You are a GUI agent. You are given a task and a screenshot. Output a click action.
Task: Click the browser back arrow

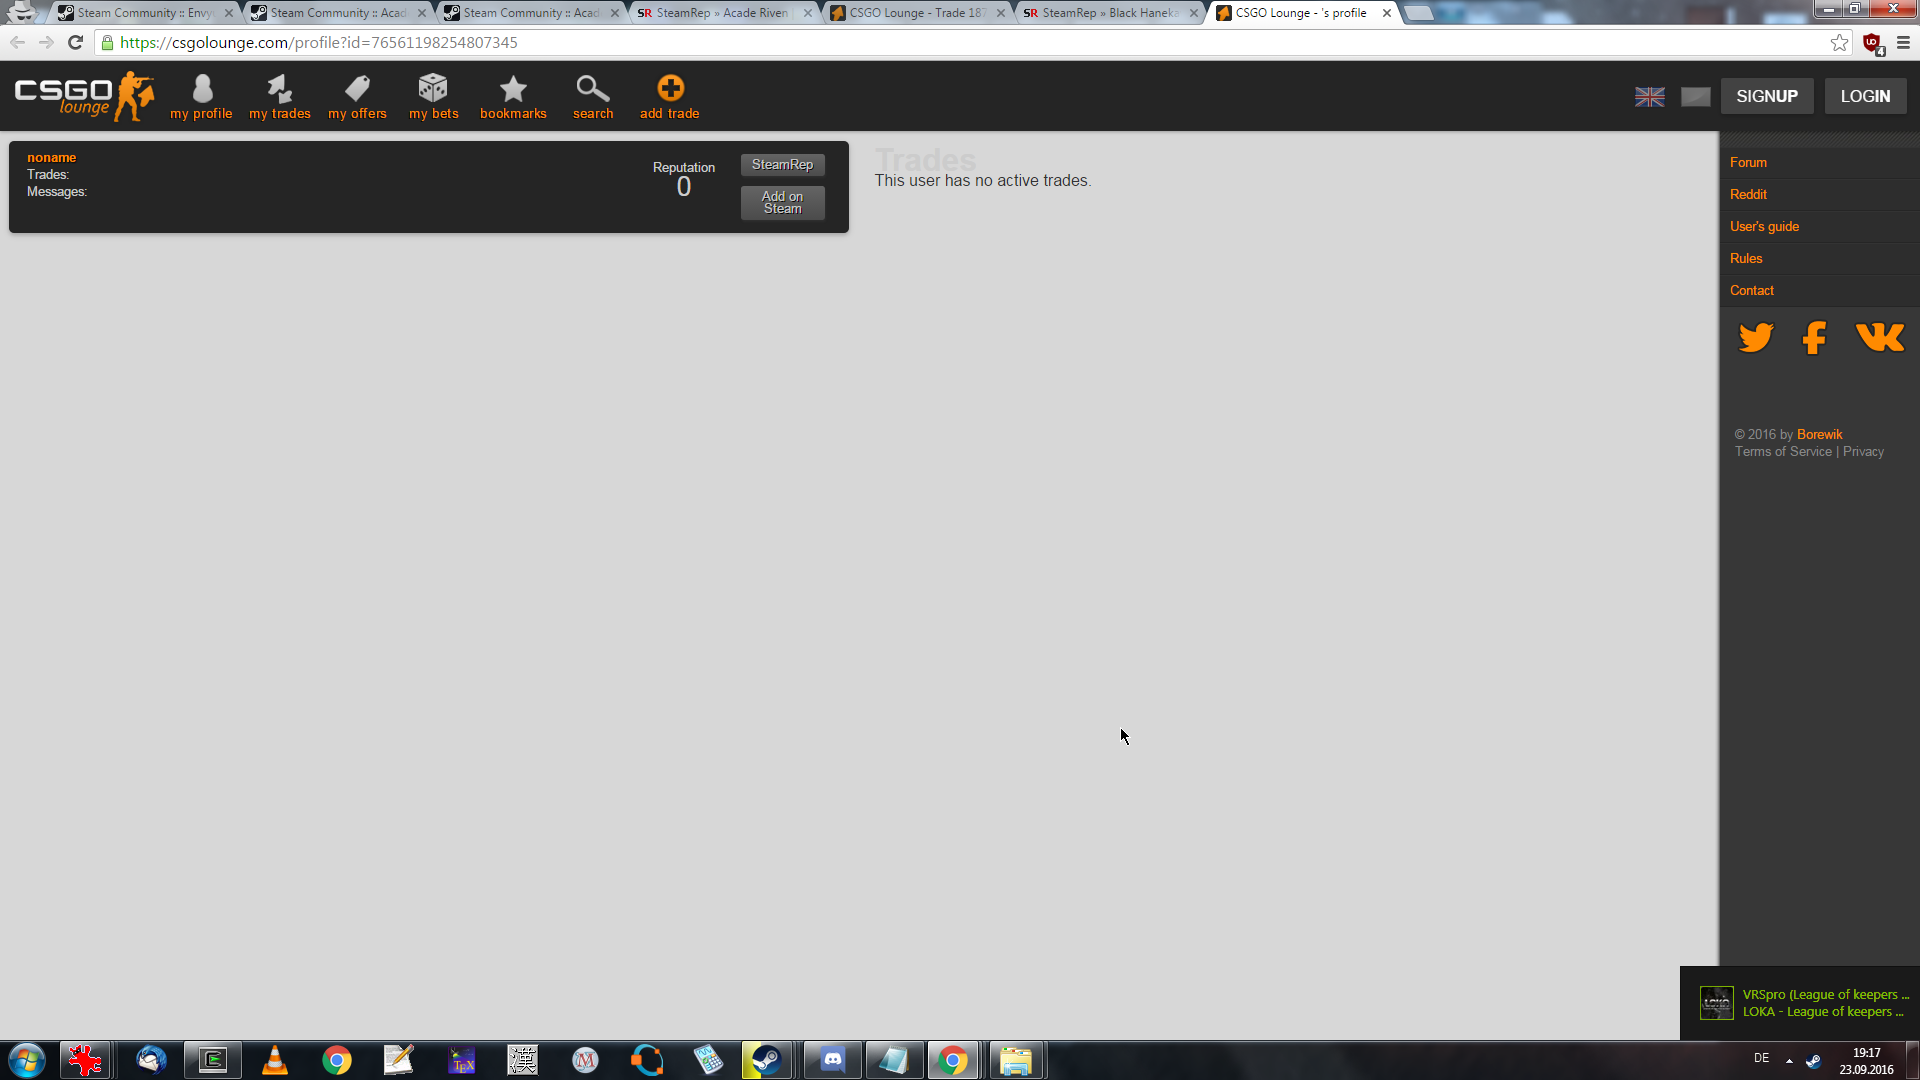pos(17,42)
